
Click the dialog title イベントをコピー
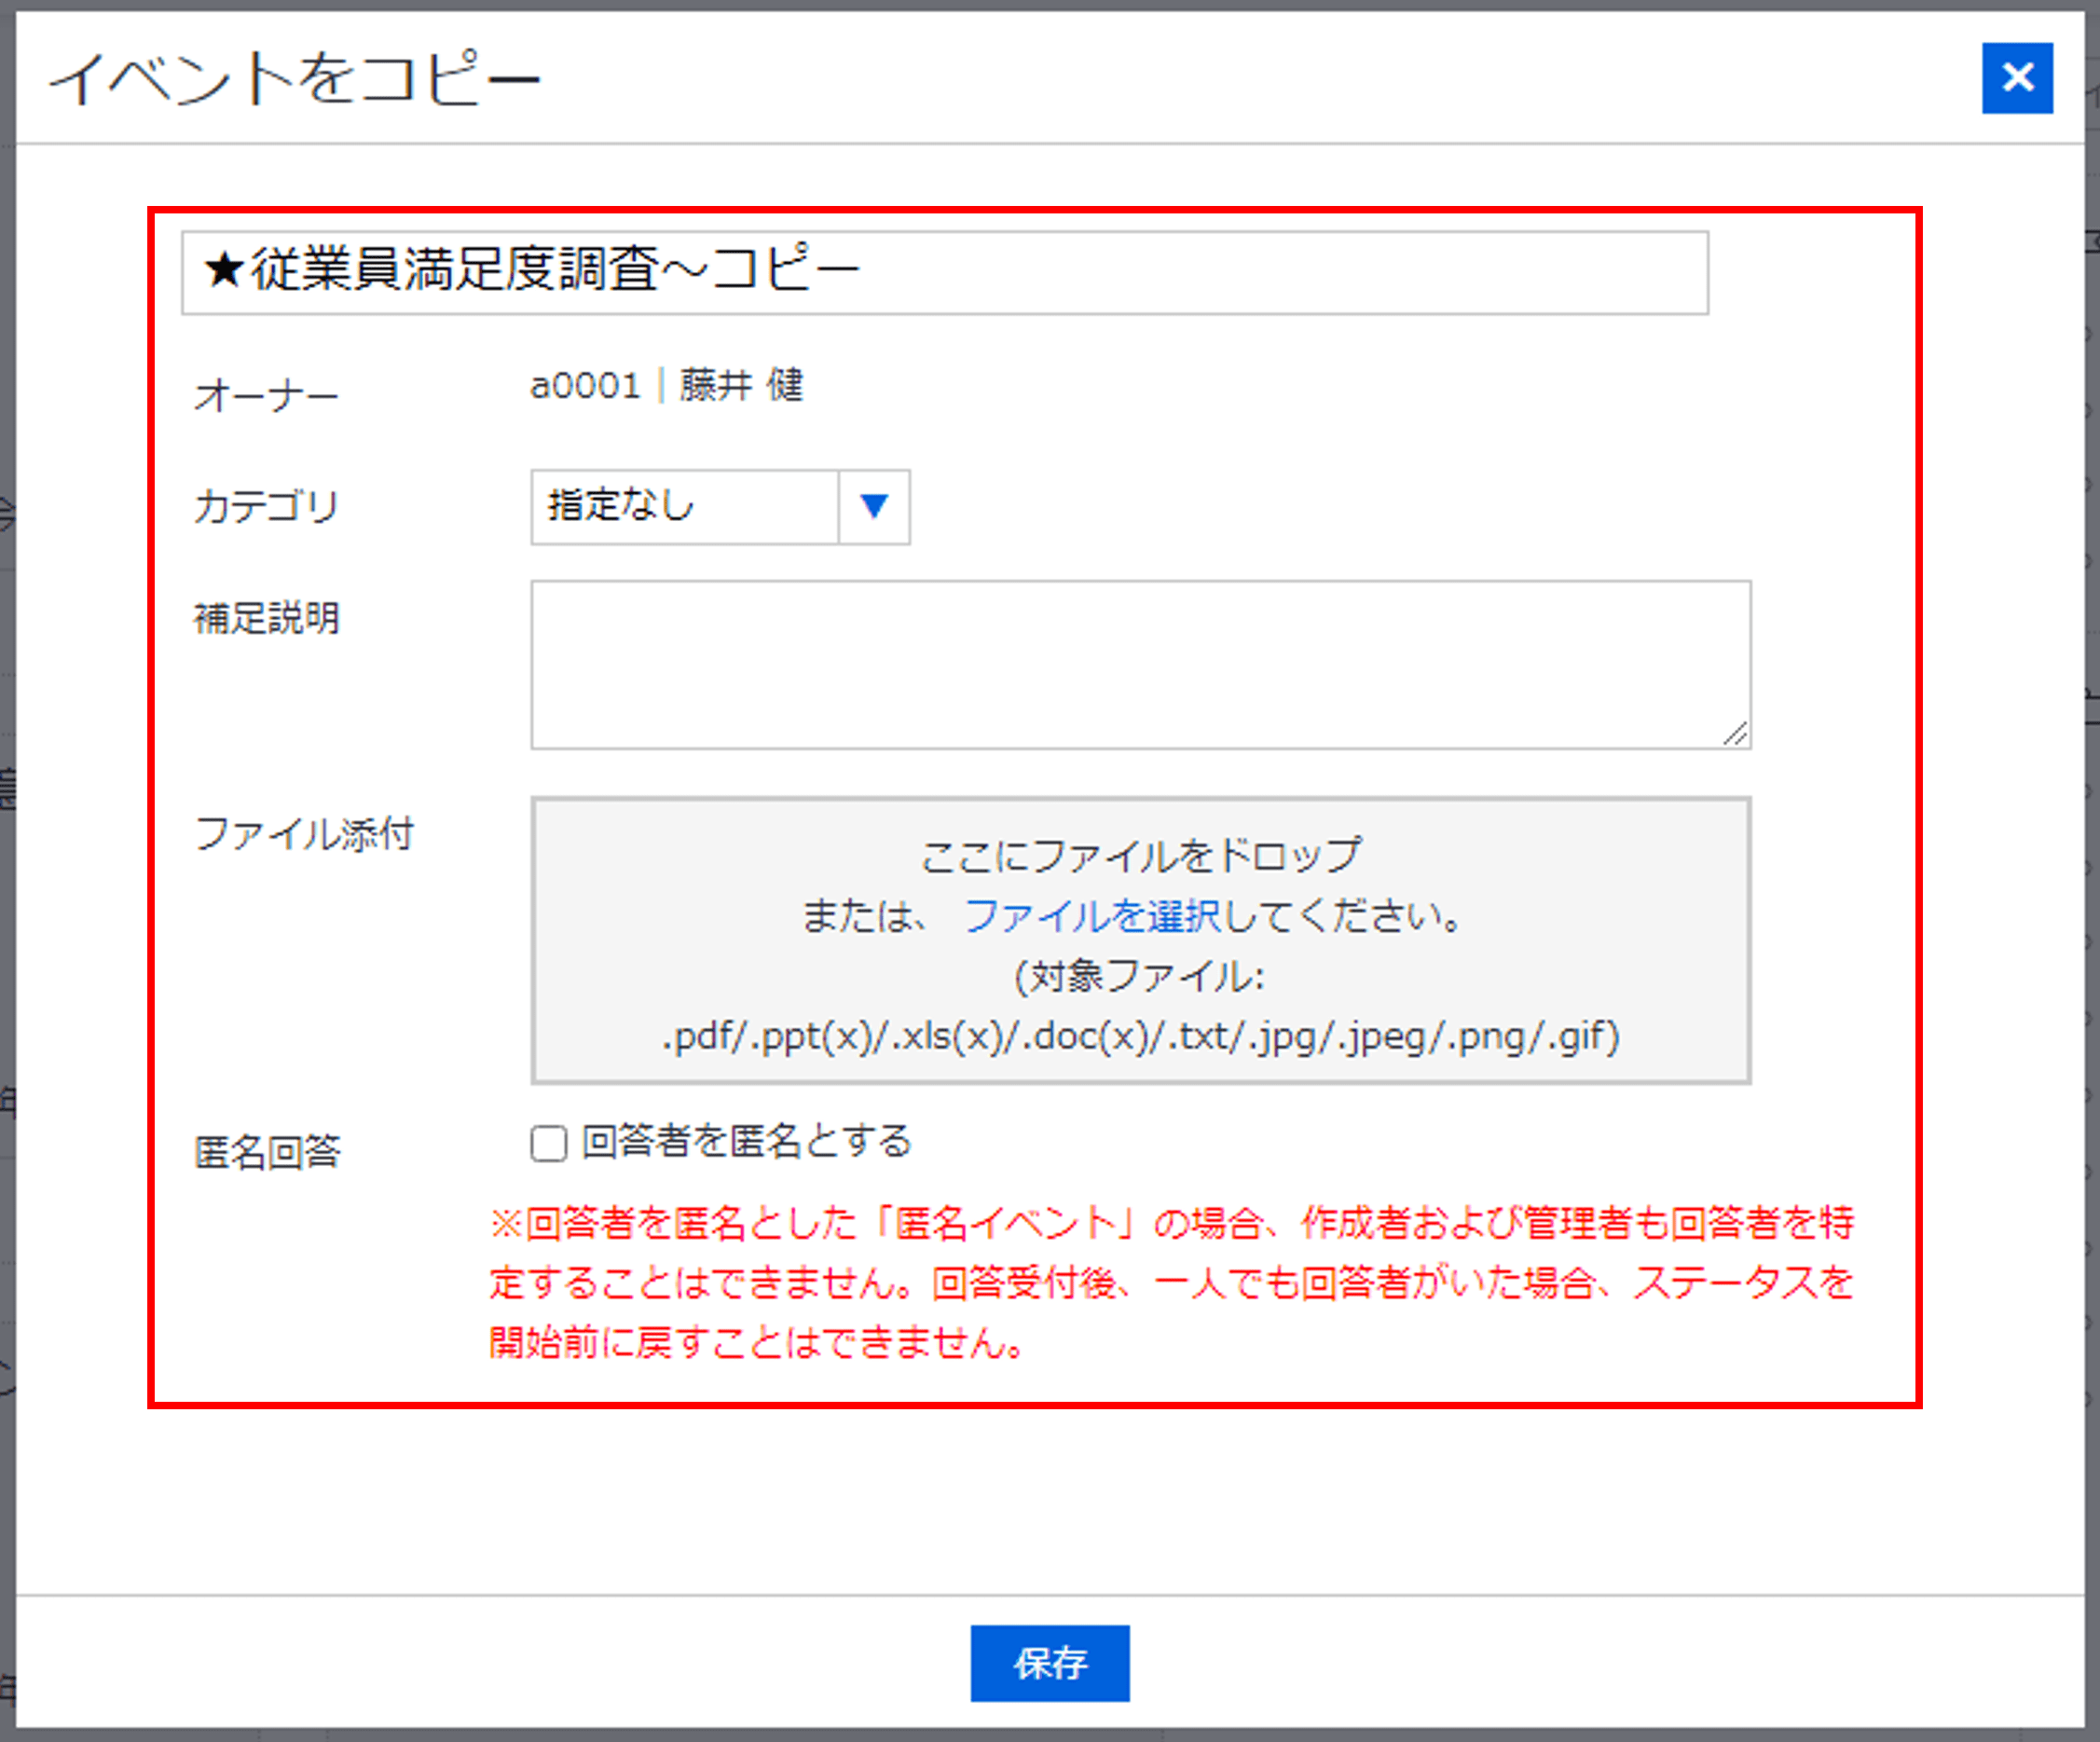pyautogui.click(x=294, y=78)
